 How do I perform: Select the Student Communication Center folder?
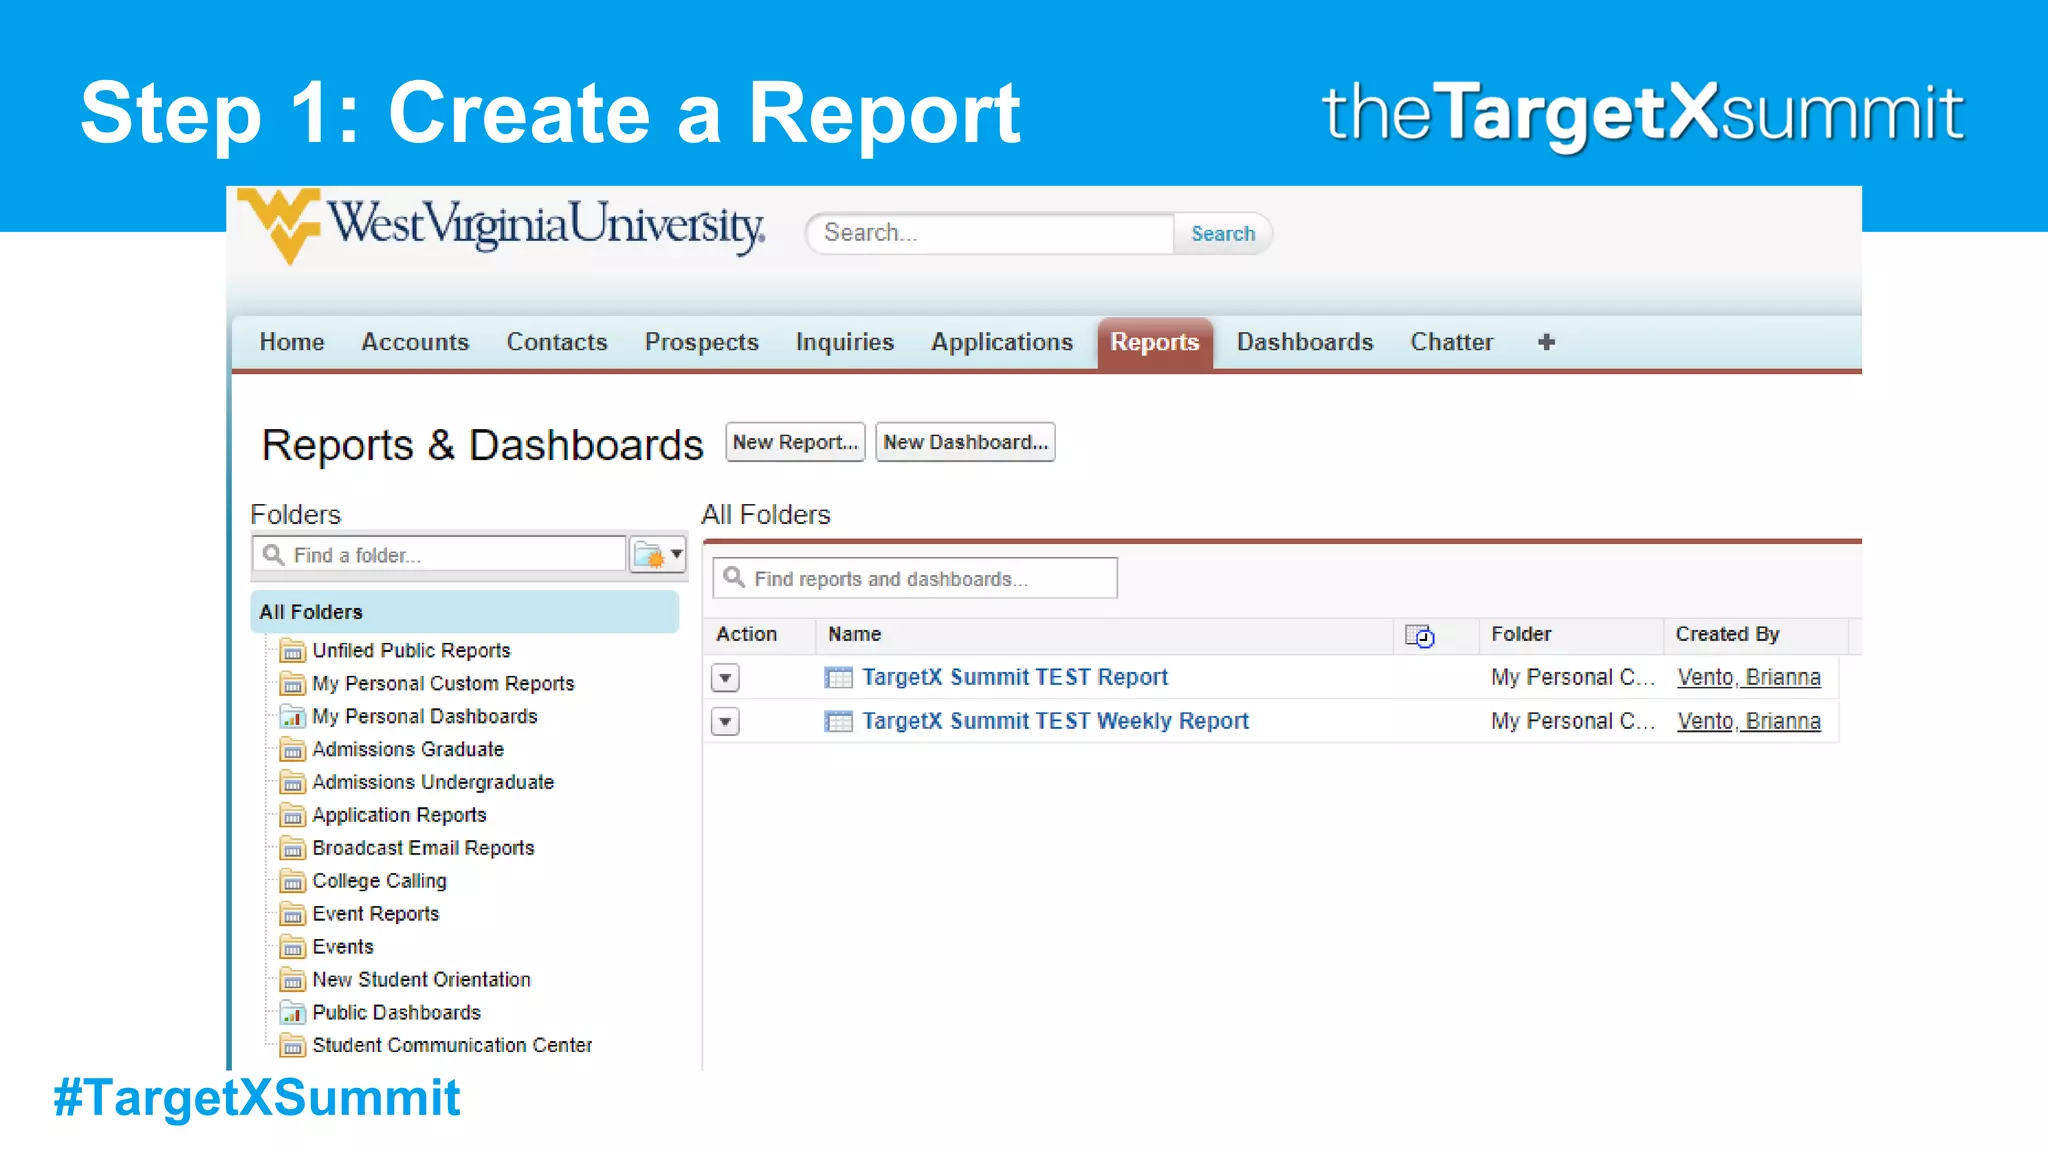[x=452, y=1047]
